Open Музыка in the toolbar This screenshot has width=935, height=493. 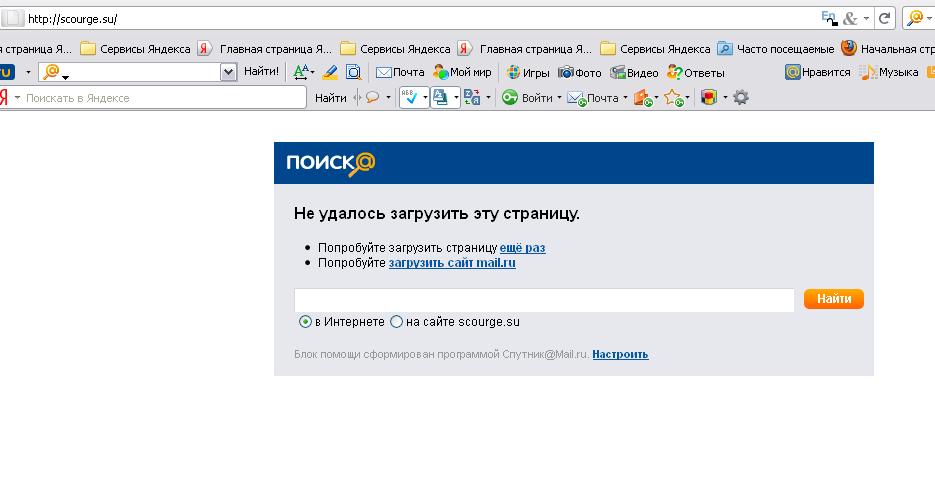coord(889,72)
